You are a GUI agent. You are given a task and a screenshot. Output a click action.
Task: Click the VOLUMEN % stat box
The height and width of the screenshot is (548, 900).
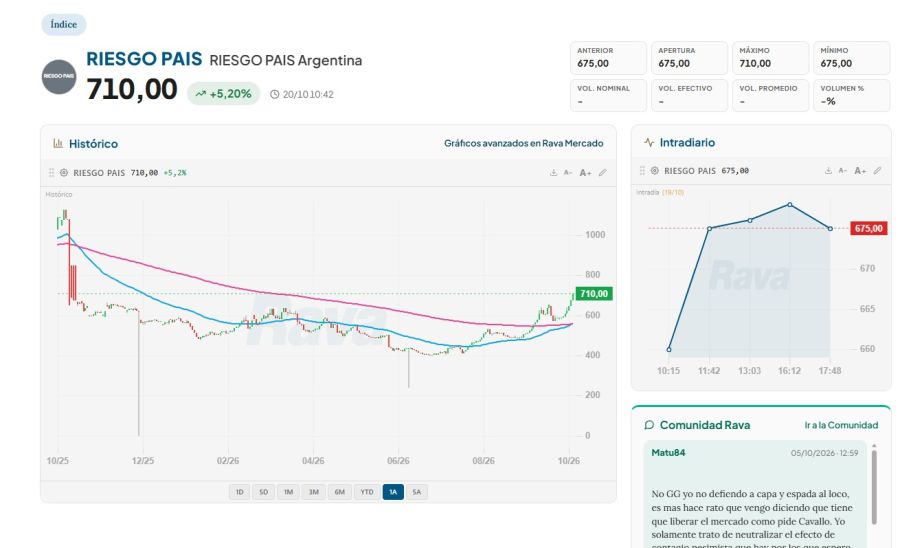point(852,95)
